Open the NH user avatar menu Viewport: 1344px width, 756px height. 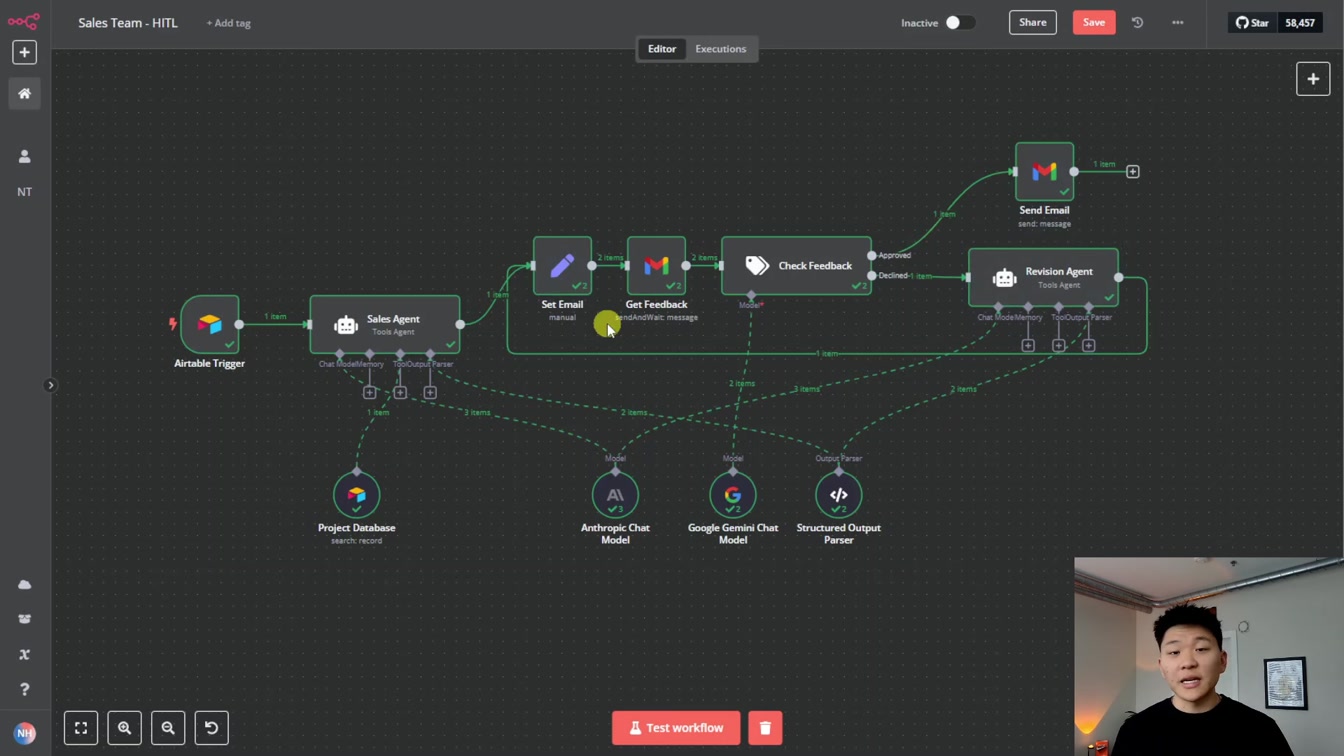24,733
